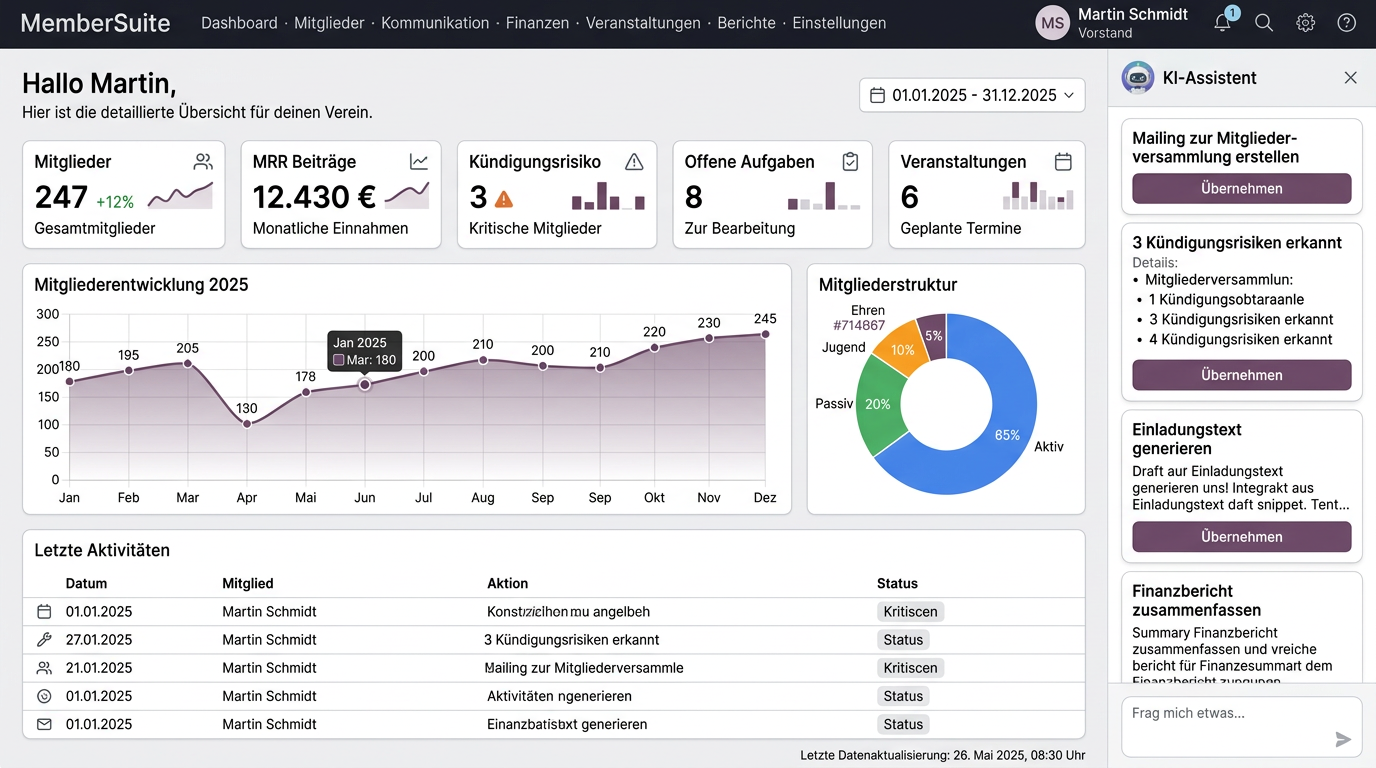
Task: Focus the Frag mich etwas input
Action: tap(1241, 727)
